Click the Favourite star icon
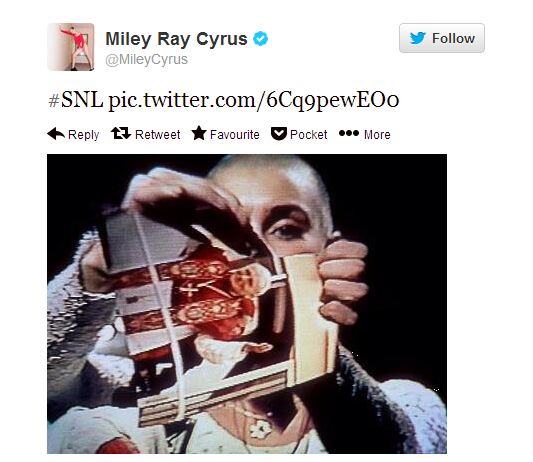The width and height of the screenshot is (533, 462). pyautogui.click(x=199, y=133)
